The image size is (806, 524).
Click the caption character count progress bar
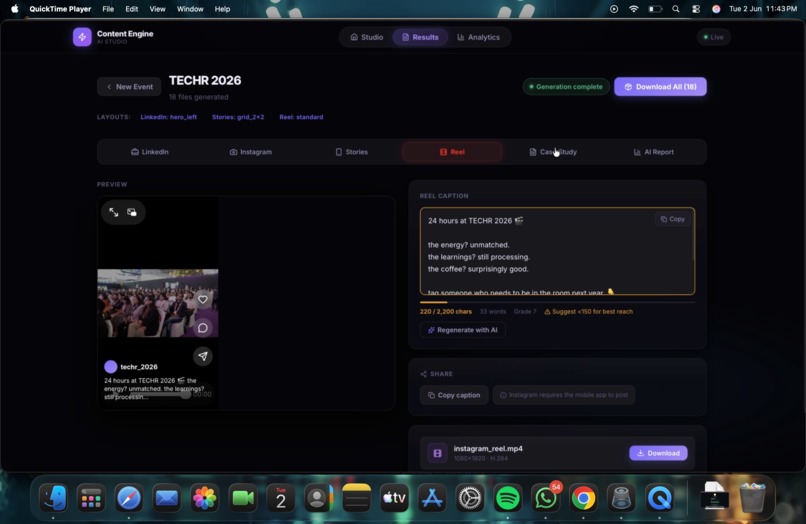[557, 302]
